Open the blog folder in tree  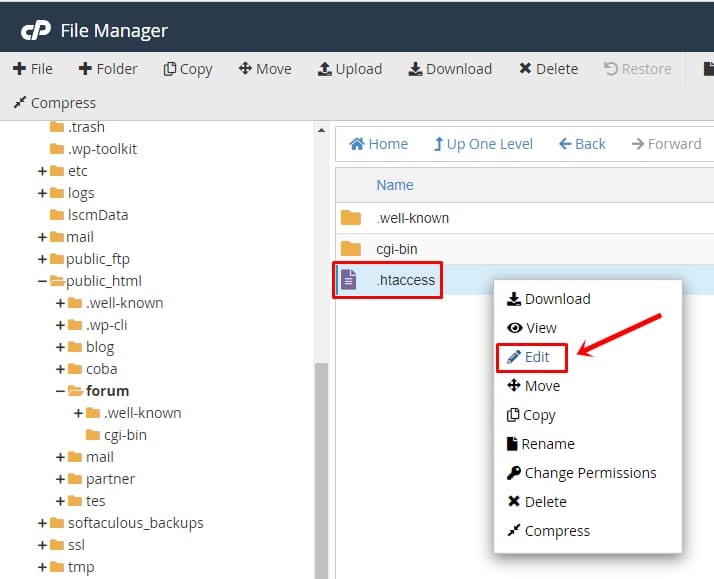[100, 347]
